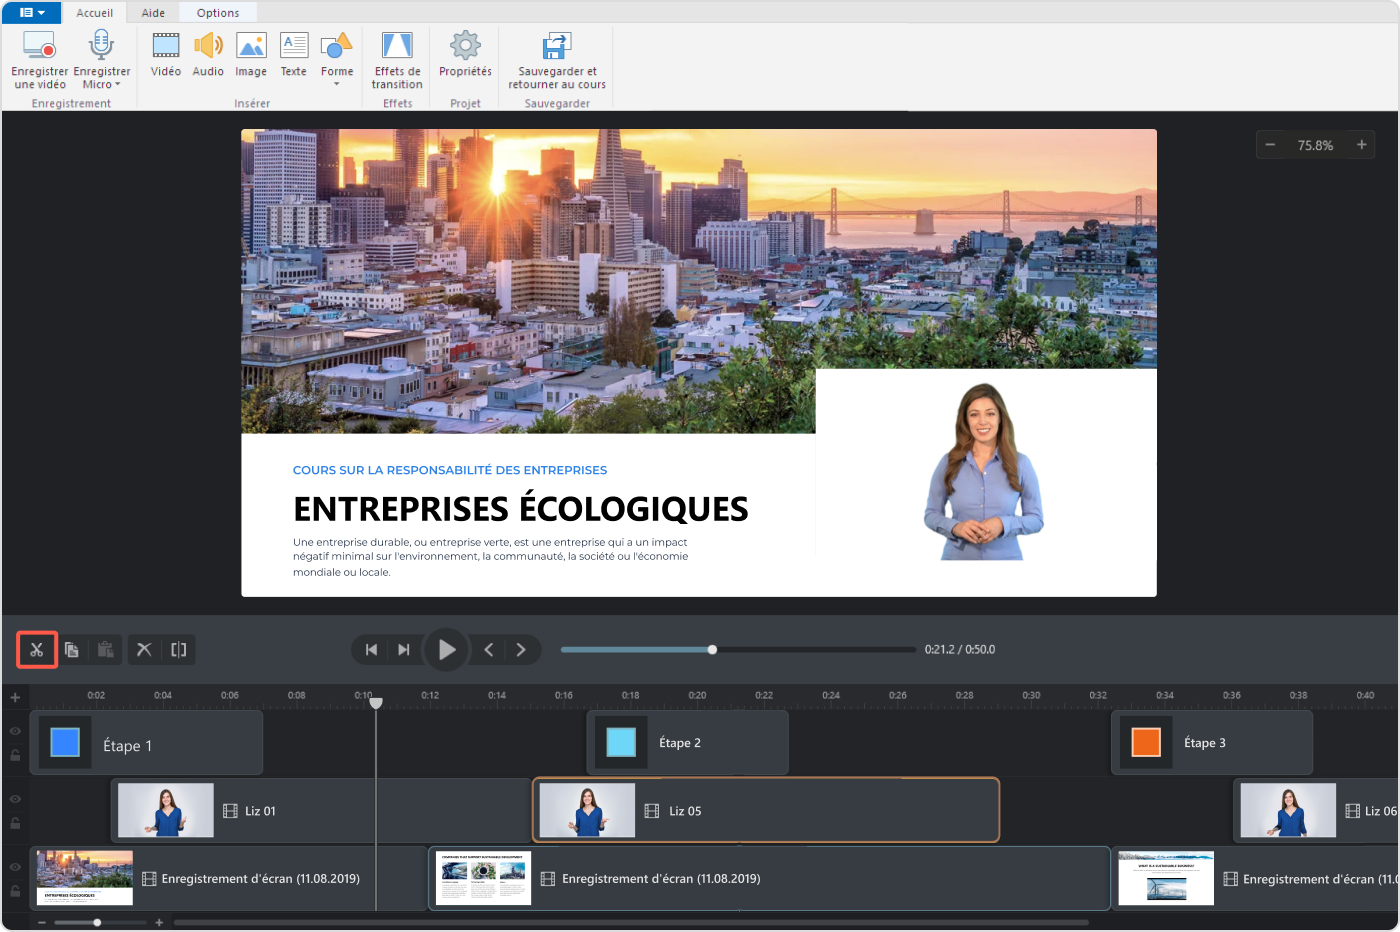Open the Aide tab
Image resolution: width=1400 pixels, height=932 pixels.
click(x=152, y=12)
